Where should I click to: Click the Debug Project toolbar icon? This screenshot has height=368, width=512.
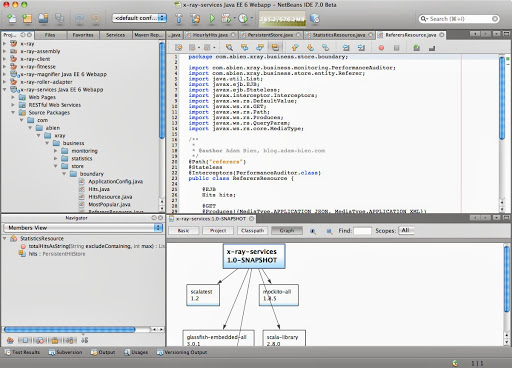click(226, 18)
